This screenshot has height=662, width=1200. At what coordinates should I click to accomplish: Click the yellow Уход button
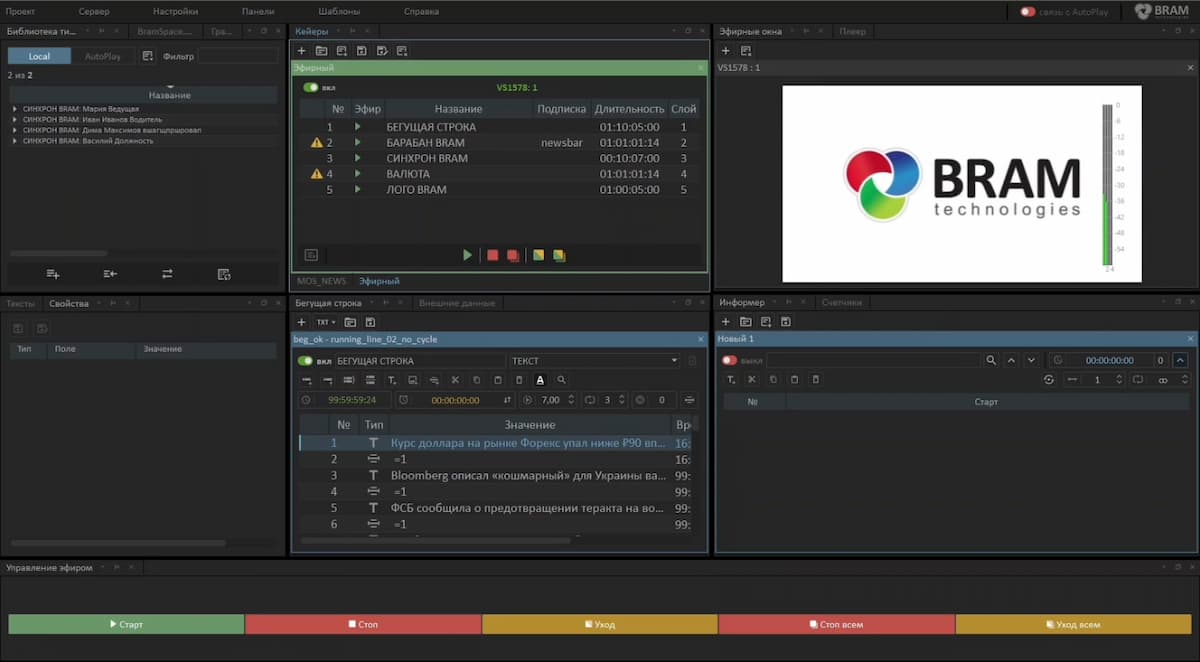600,624
